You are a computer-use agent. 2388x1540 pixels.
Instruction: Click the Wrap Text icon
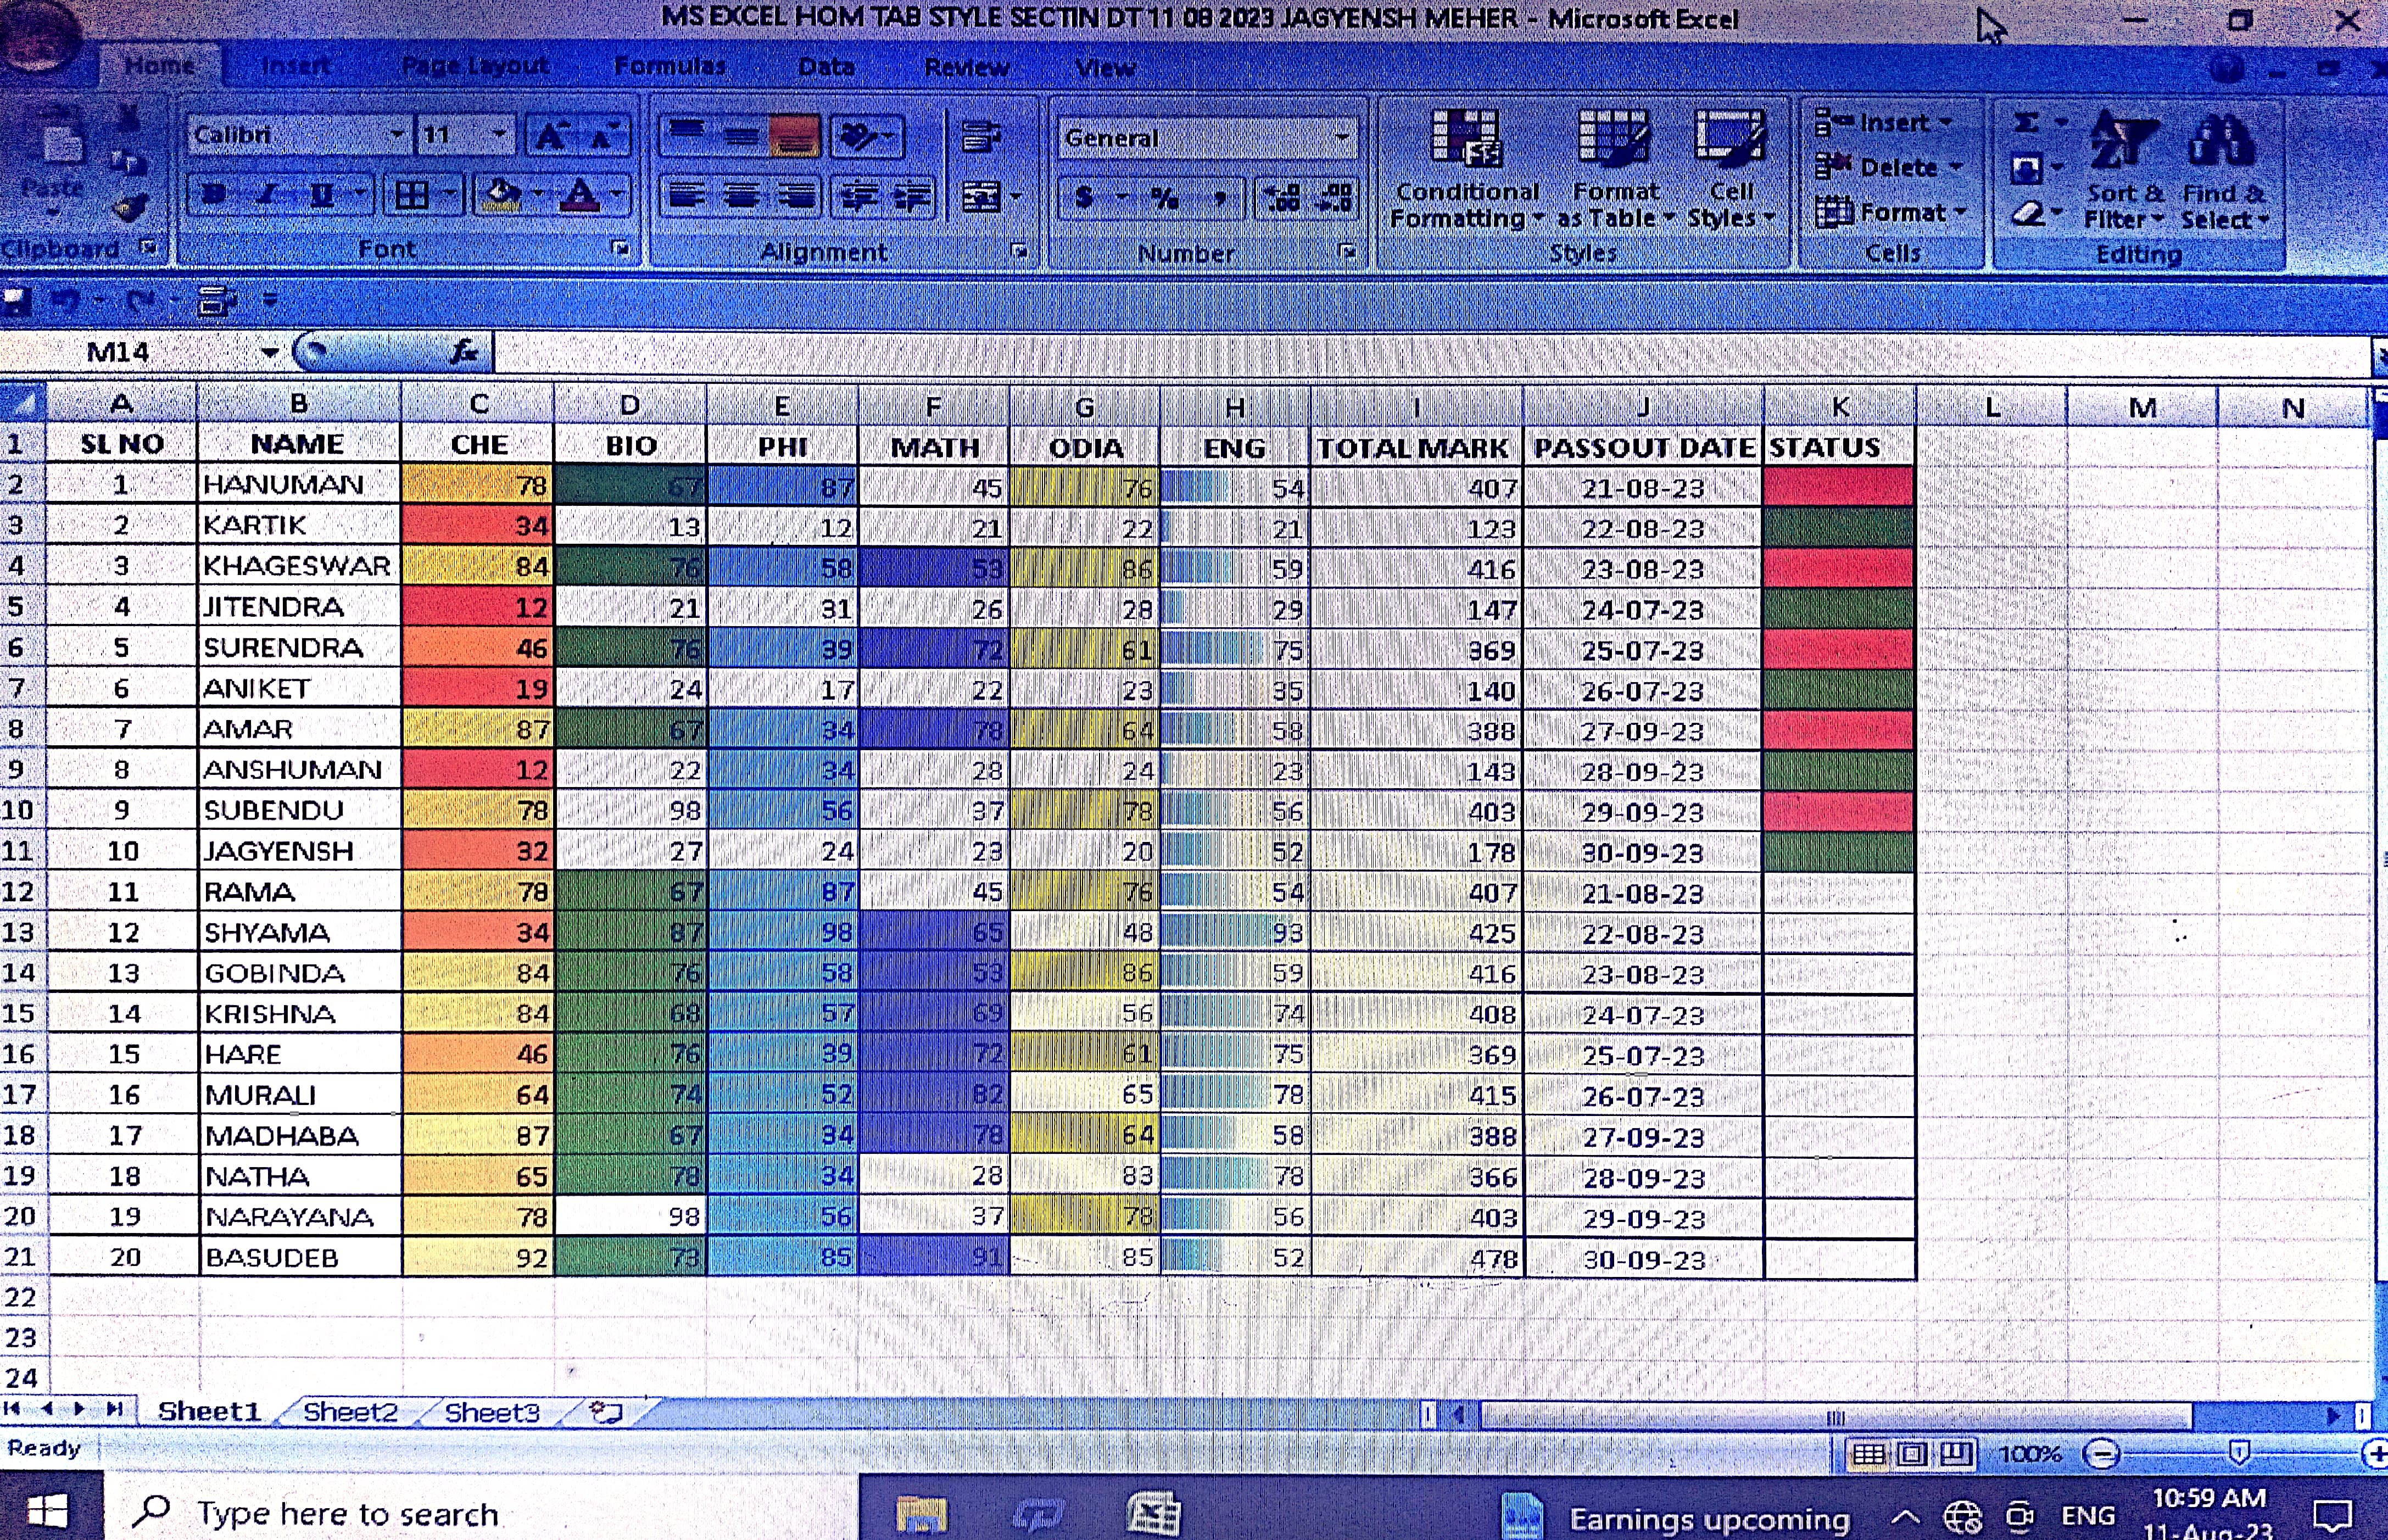tap(981, 136)
